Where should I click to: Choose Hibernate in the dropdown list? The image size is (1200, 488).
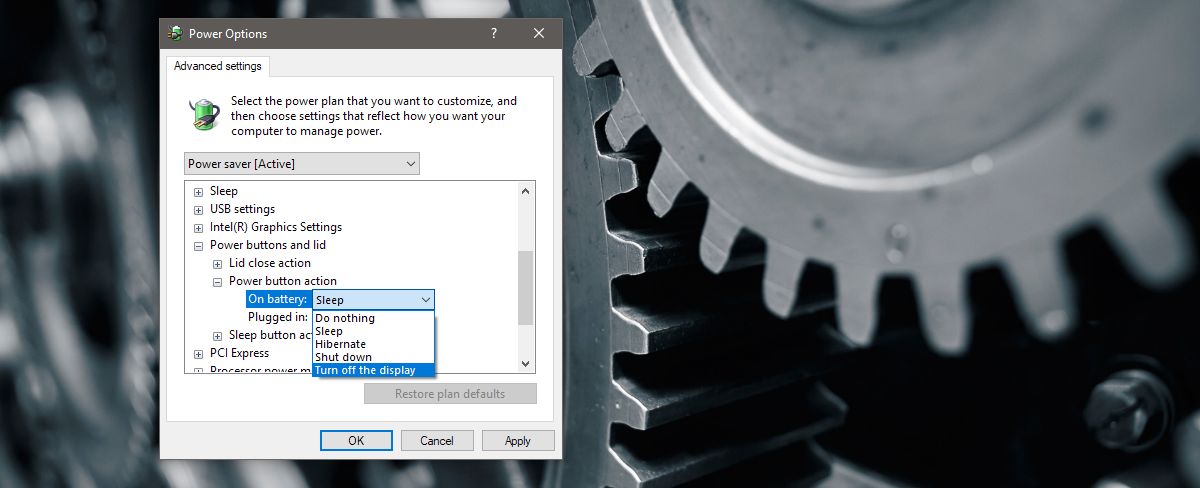click(373, 344)
